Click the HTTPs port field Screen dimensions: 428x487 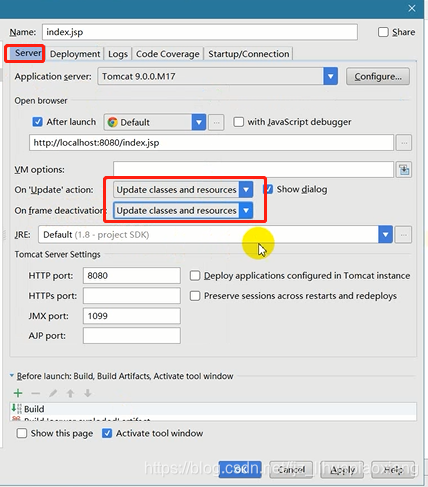(x=132, y=296)
